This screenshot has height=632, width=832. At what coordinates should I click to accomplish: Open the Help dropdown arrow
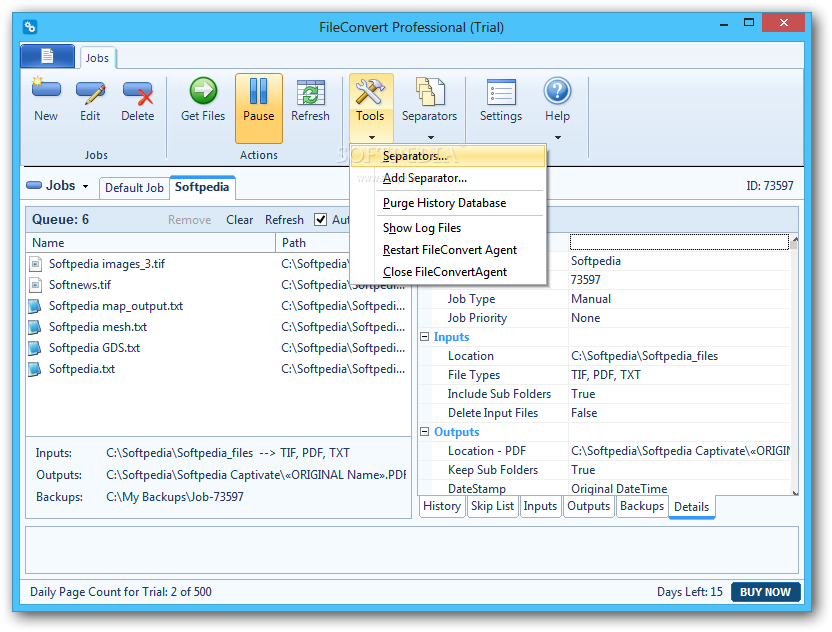click(558, 137)
